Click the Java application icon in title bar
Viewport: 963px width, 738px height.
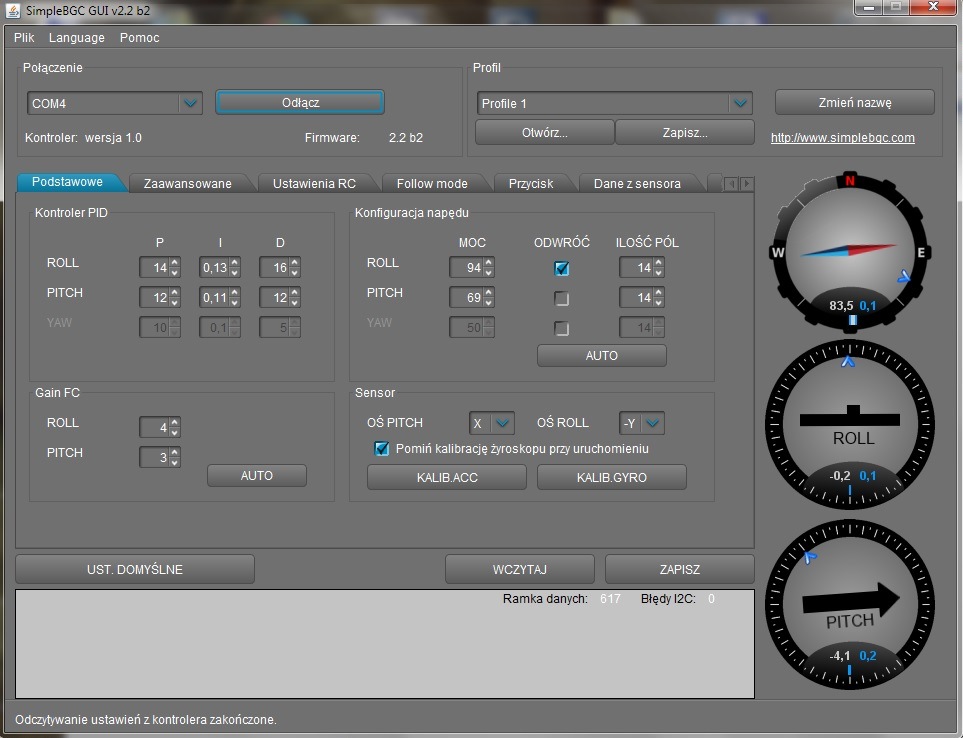click(x=13, y=9)
